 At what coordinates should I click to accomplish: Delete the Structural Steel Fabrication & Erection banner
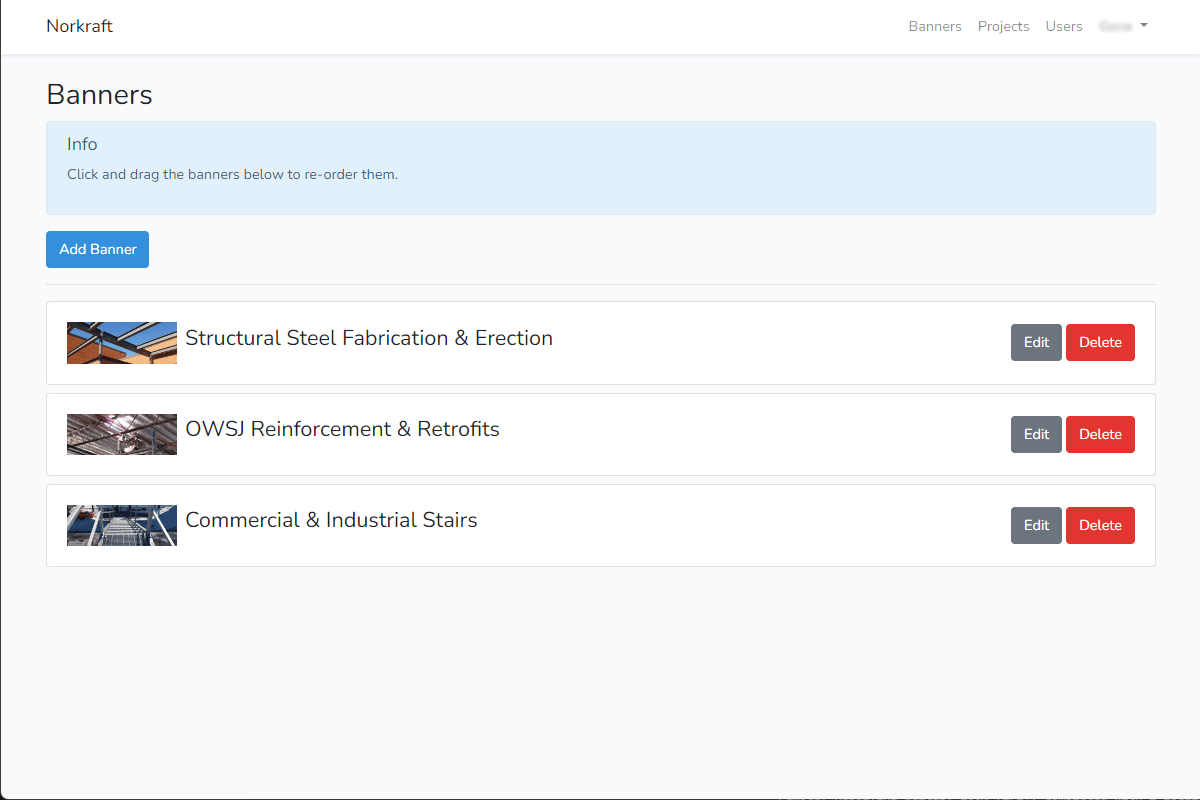[1099, 342]
